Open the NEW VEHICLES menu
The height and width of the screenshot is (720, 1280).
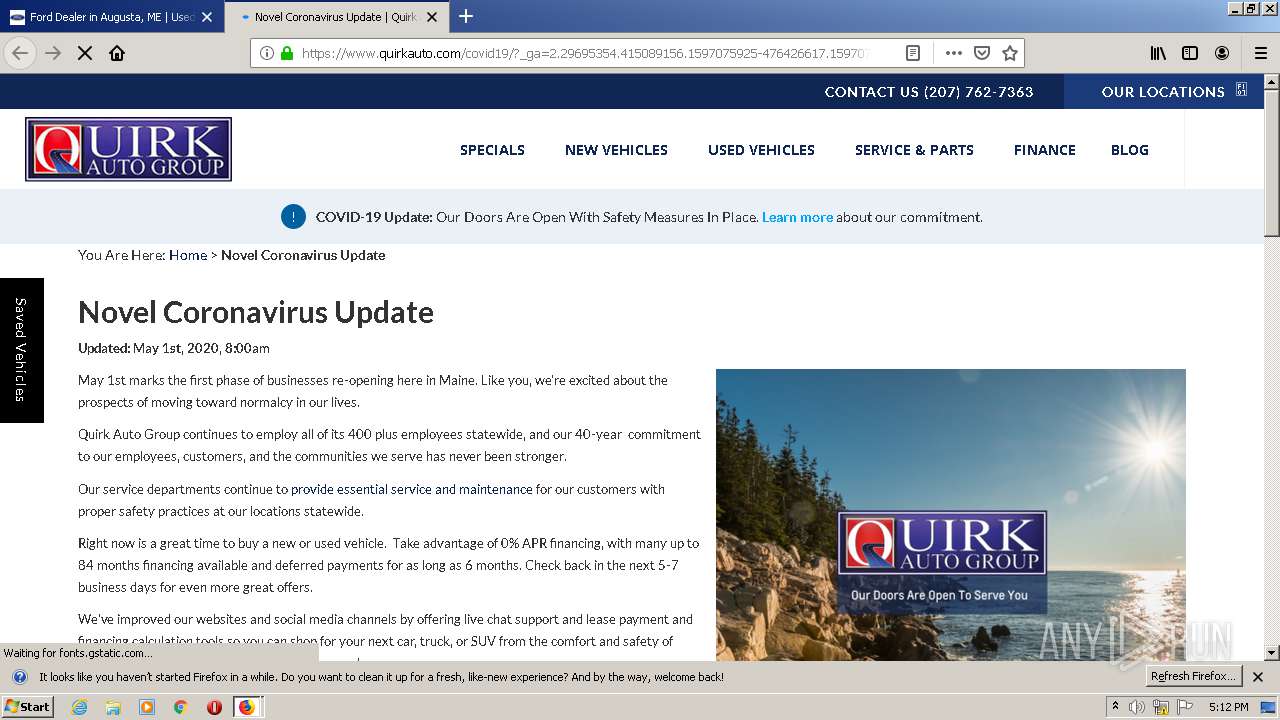coord(616,150)
